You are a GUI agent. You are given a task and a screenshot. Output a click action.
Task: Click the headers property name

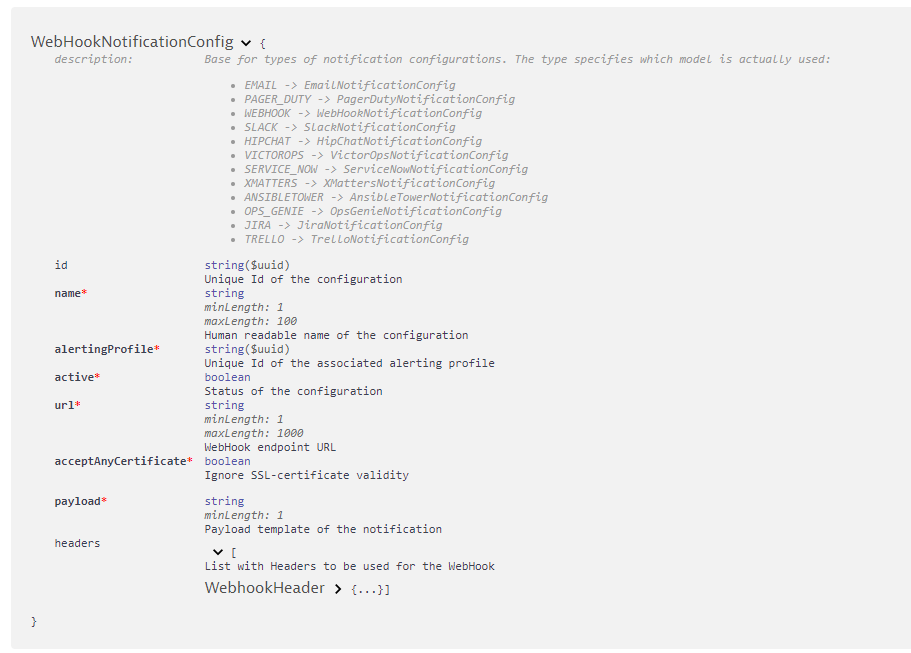point(77,543)
